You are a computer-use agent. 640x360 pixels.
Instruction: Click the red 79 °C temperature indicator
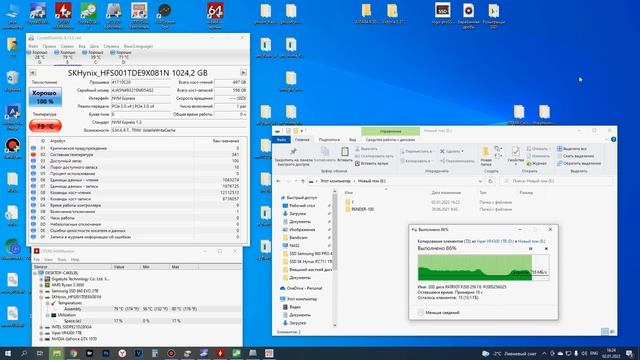tap(45, 126)
